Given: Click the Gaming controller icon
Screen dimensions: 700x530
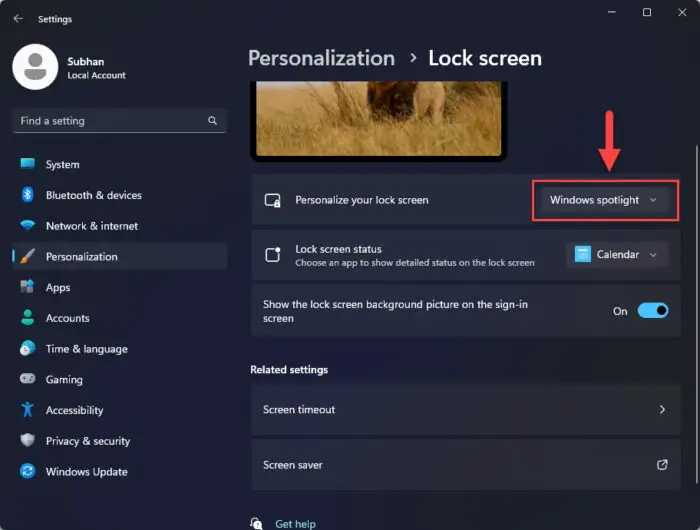Looking at the screenshot, I should [27, 380].
